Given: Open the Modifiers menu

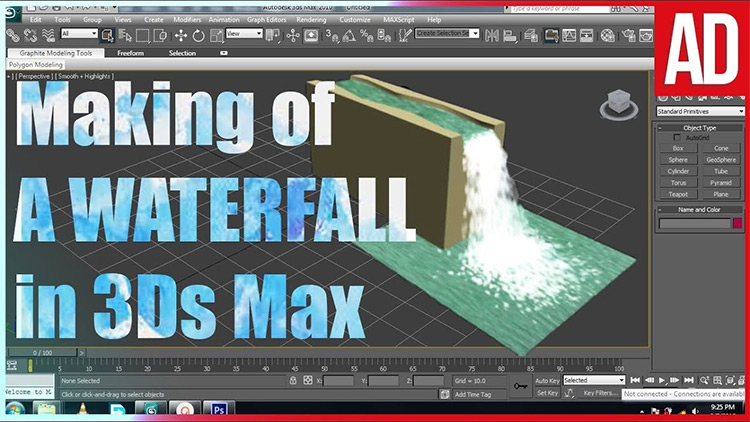Looking at the screenshot, I should [187, 20].
